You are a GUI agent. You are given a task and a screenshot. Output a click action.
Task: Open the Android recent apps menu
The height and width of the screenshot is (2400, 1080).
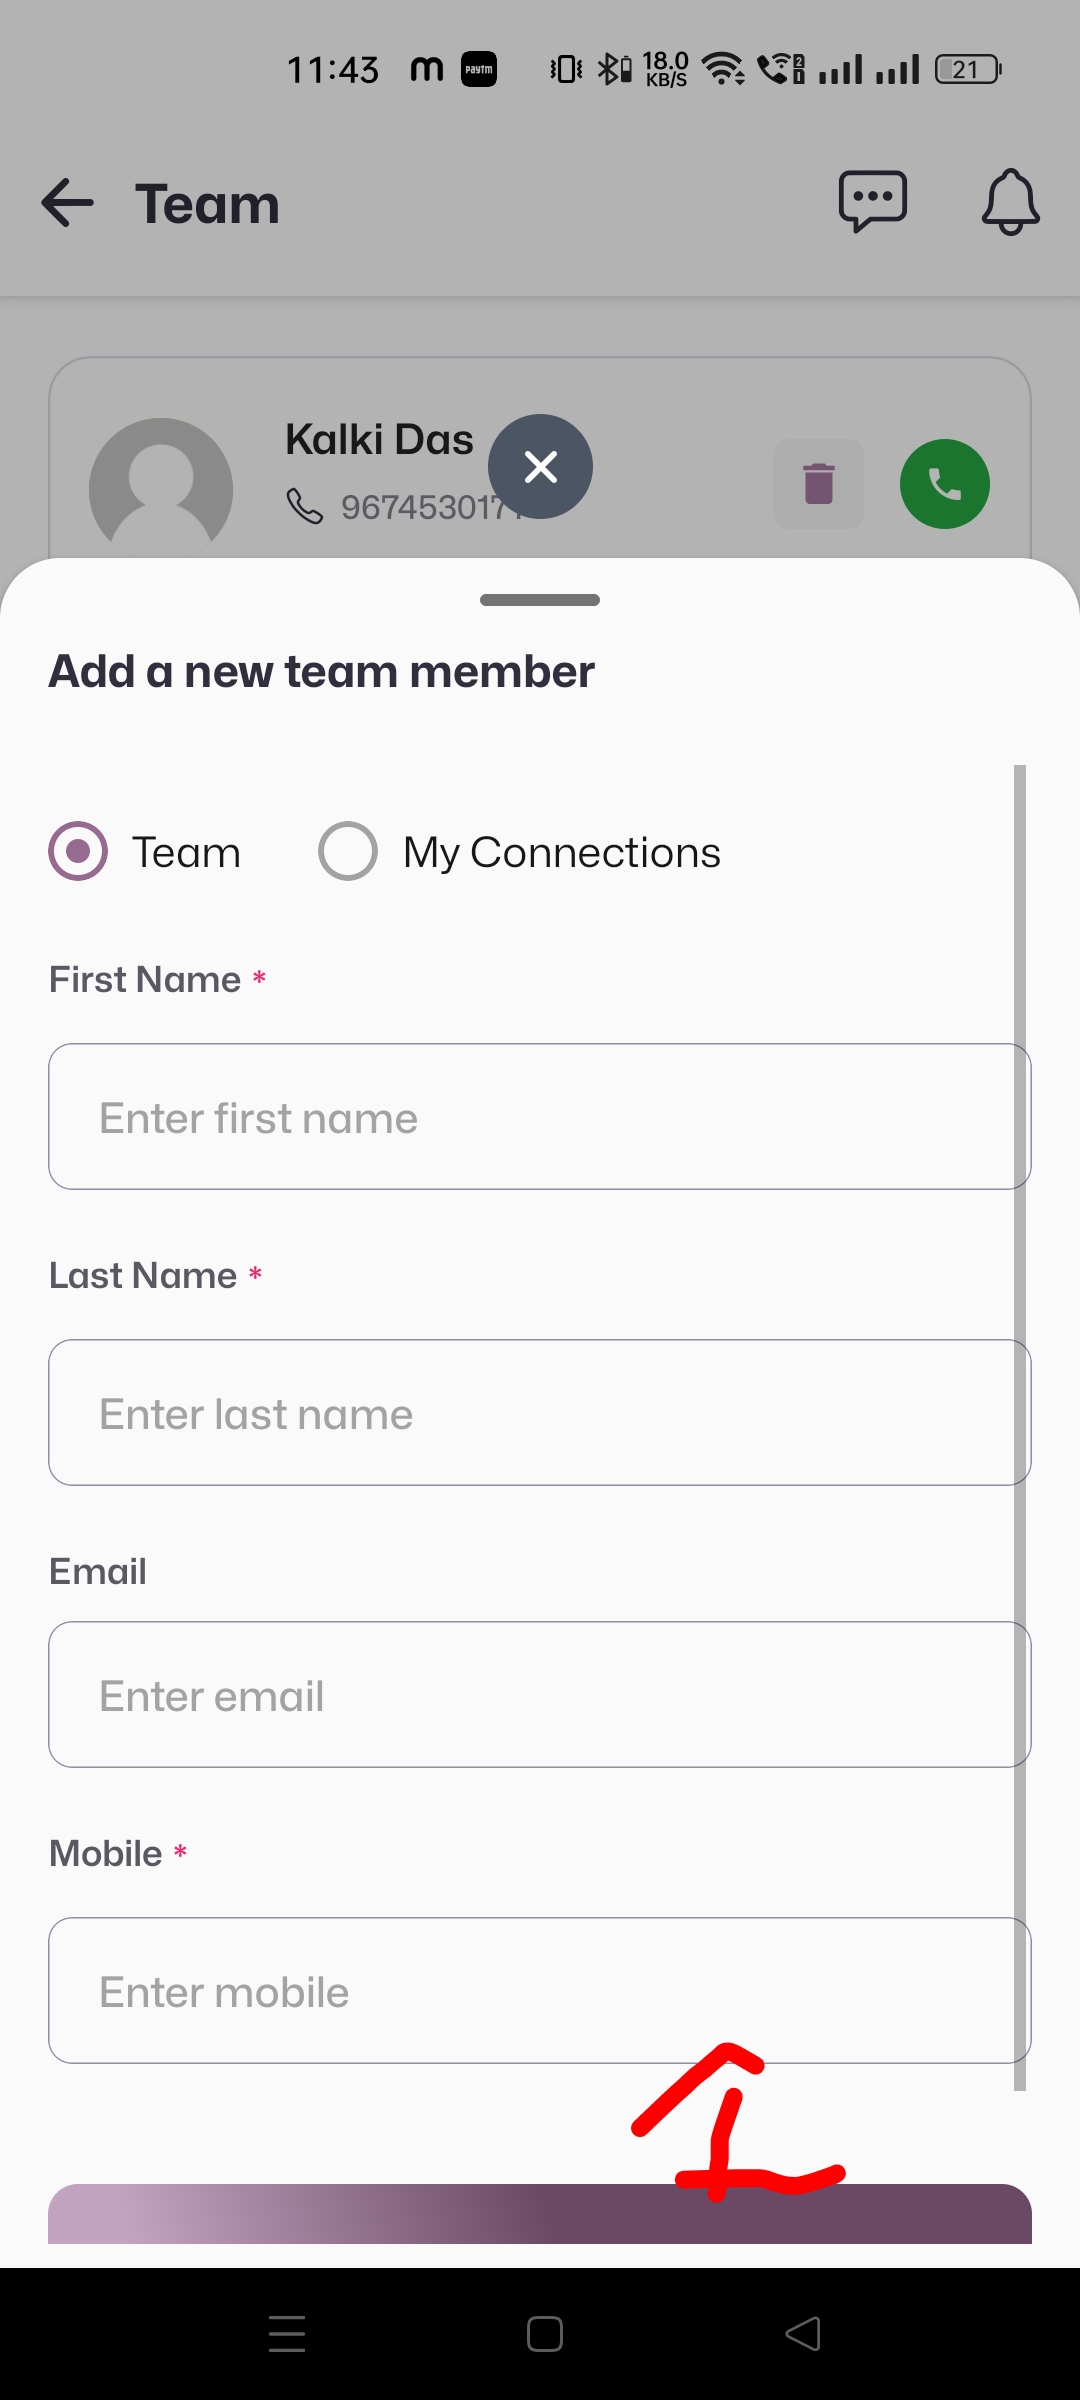coord(287,2334)
